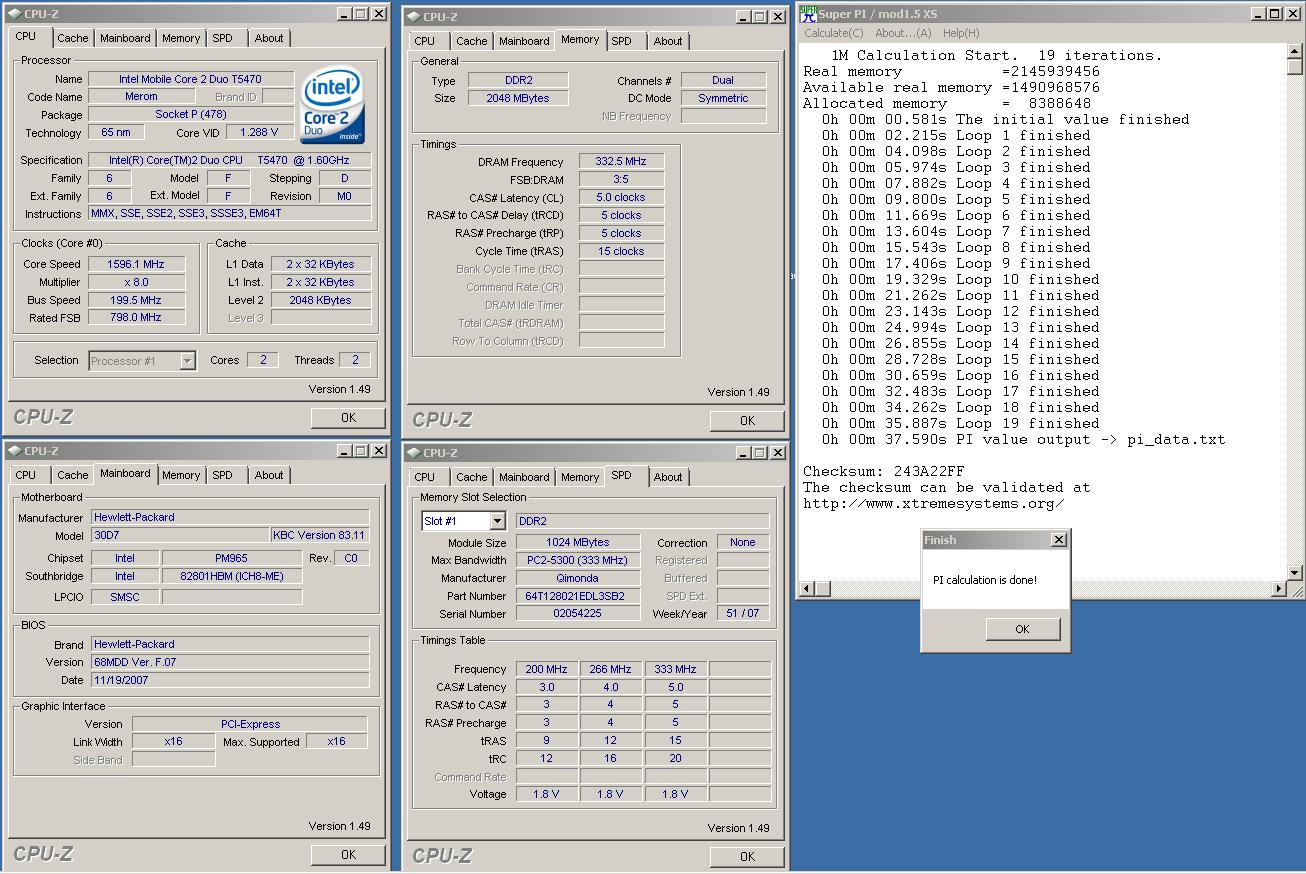Click the Cycle Time value 15 clocks
The width and height of the screenshot is (1306, 874).
621,251
